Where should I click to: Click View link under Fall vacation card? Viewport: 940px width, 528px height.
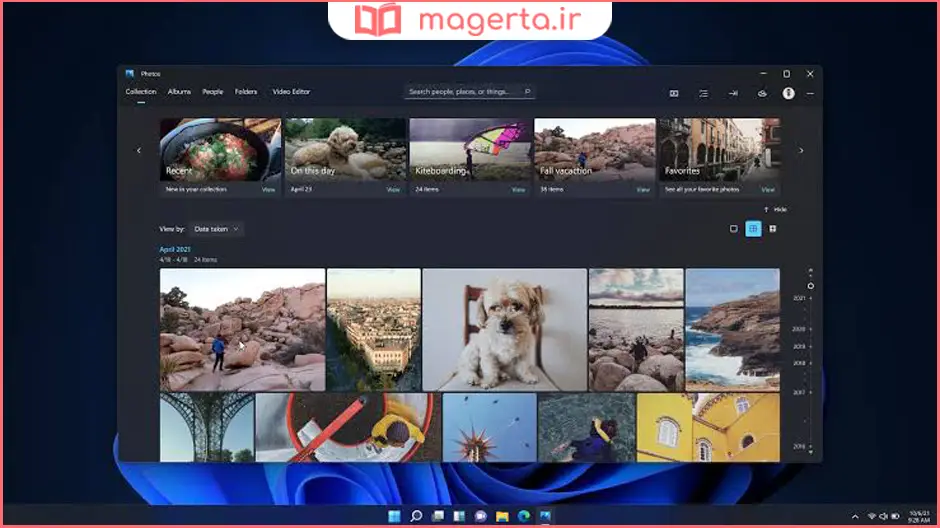pyautogui.click(x=643, y=189)
